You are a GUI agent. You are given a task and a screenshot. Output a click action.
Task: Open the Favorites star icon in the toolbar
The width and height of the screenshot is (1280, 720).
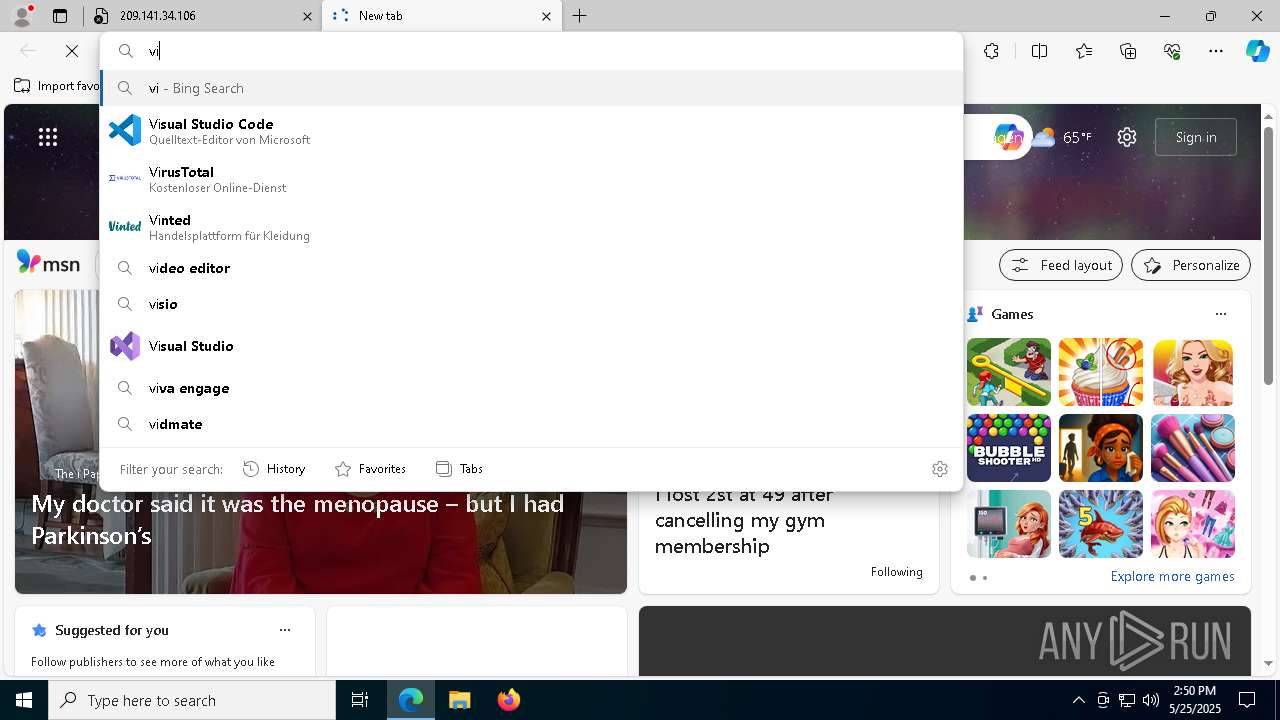point(1084,51)
